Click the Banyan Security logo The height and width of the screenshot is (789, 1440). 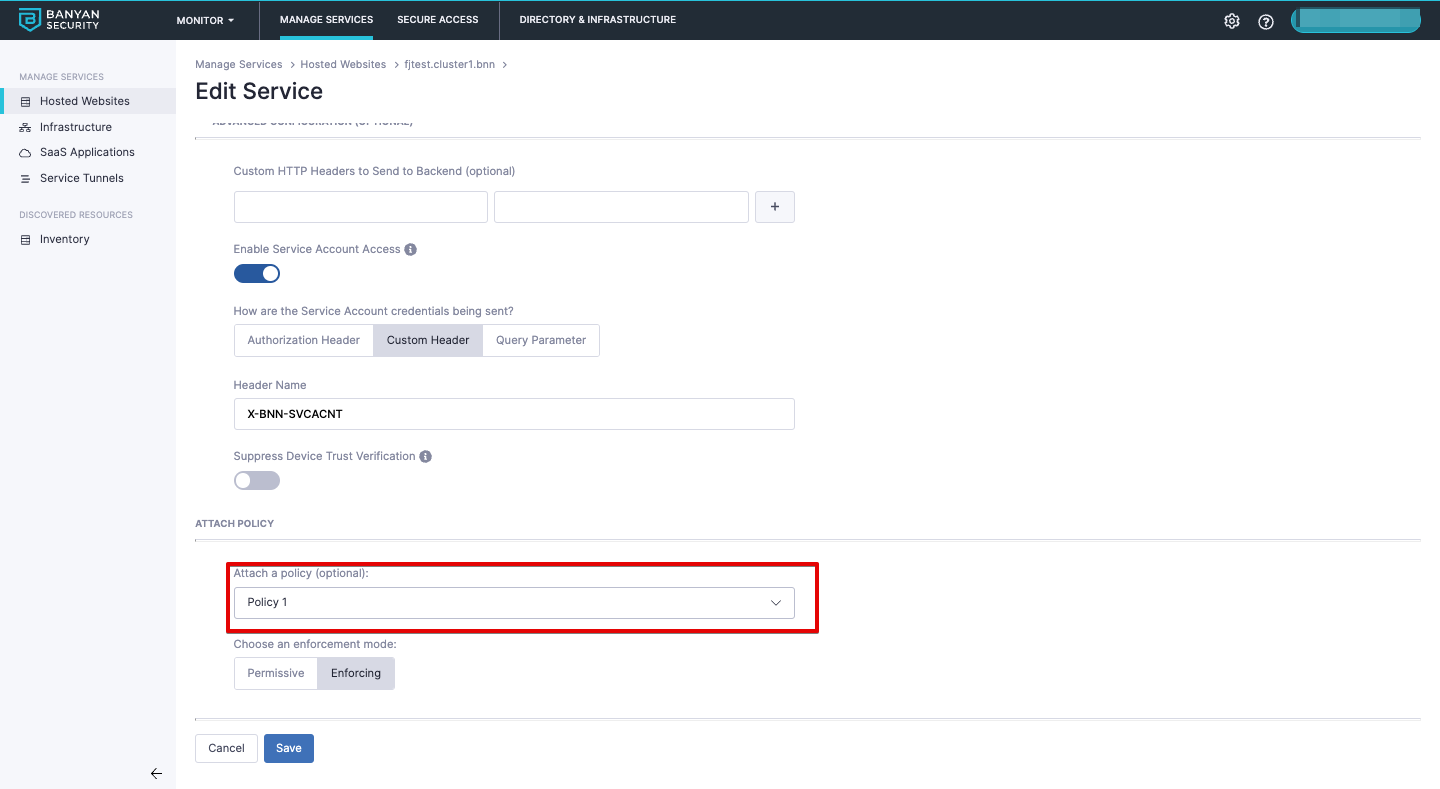tap(60, 20)
